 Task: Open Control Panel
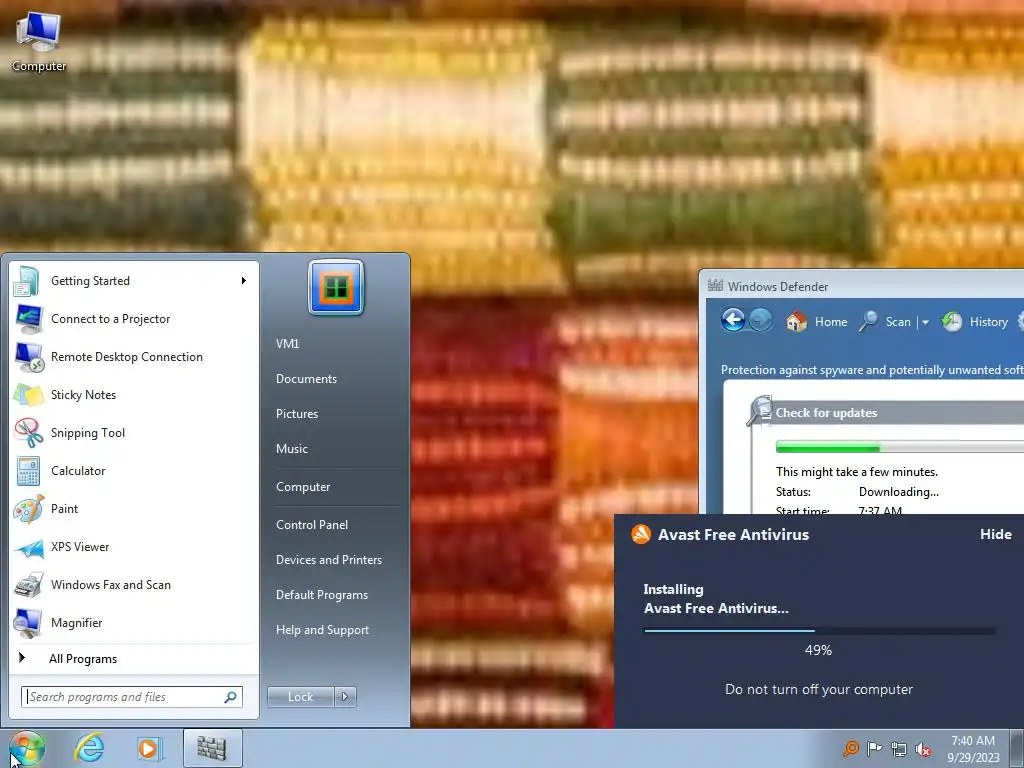[x=312, y=525]
